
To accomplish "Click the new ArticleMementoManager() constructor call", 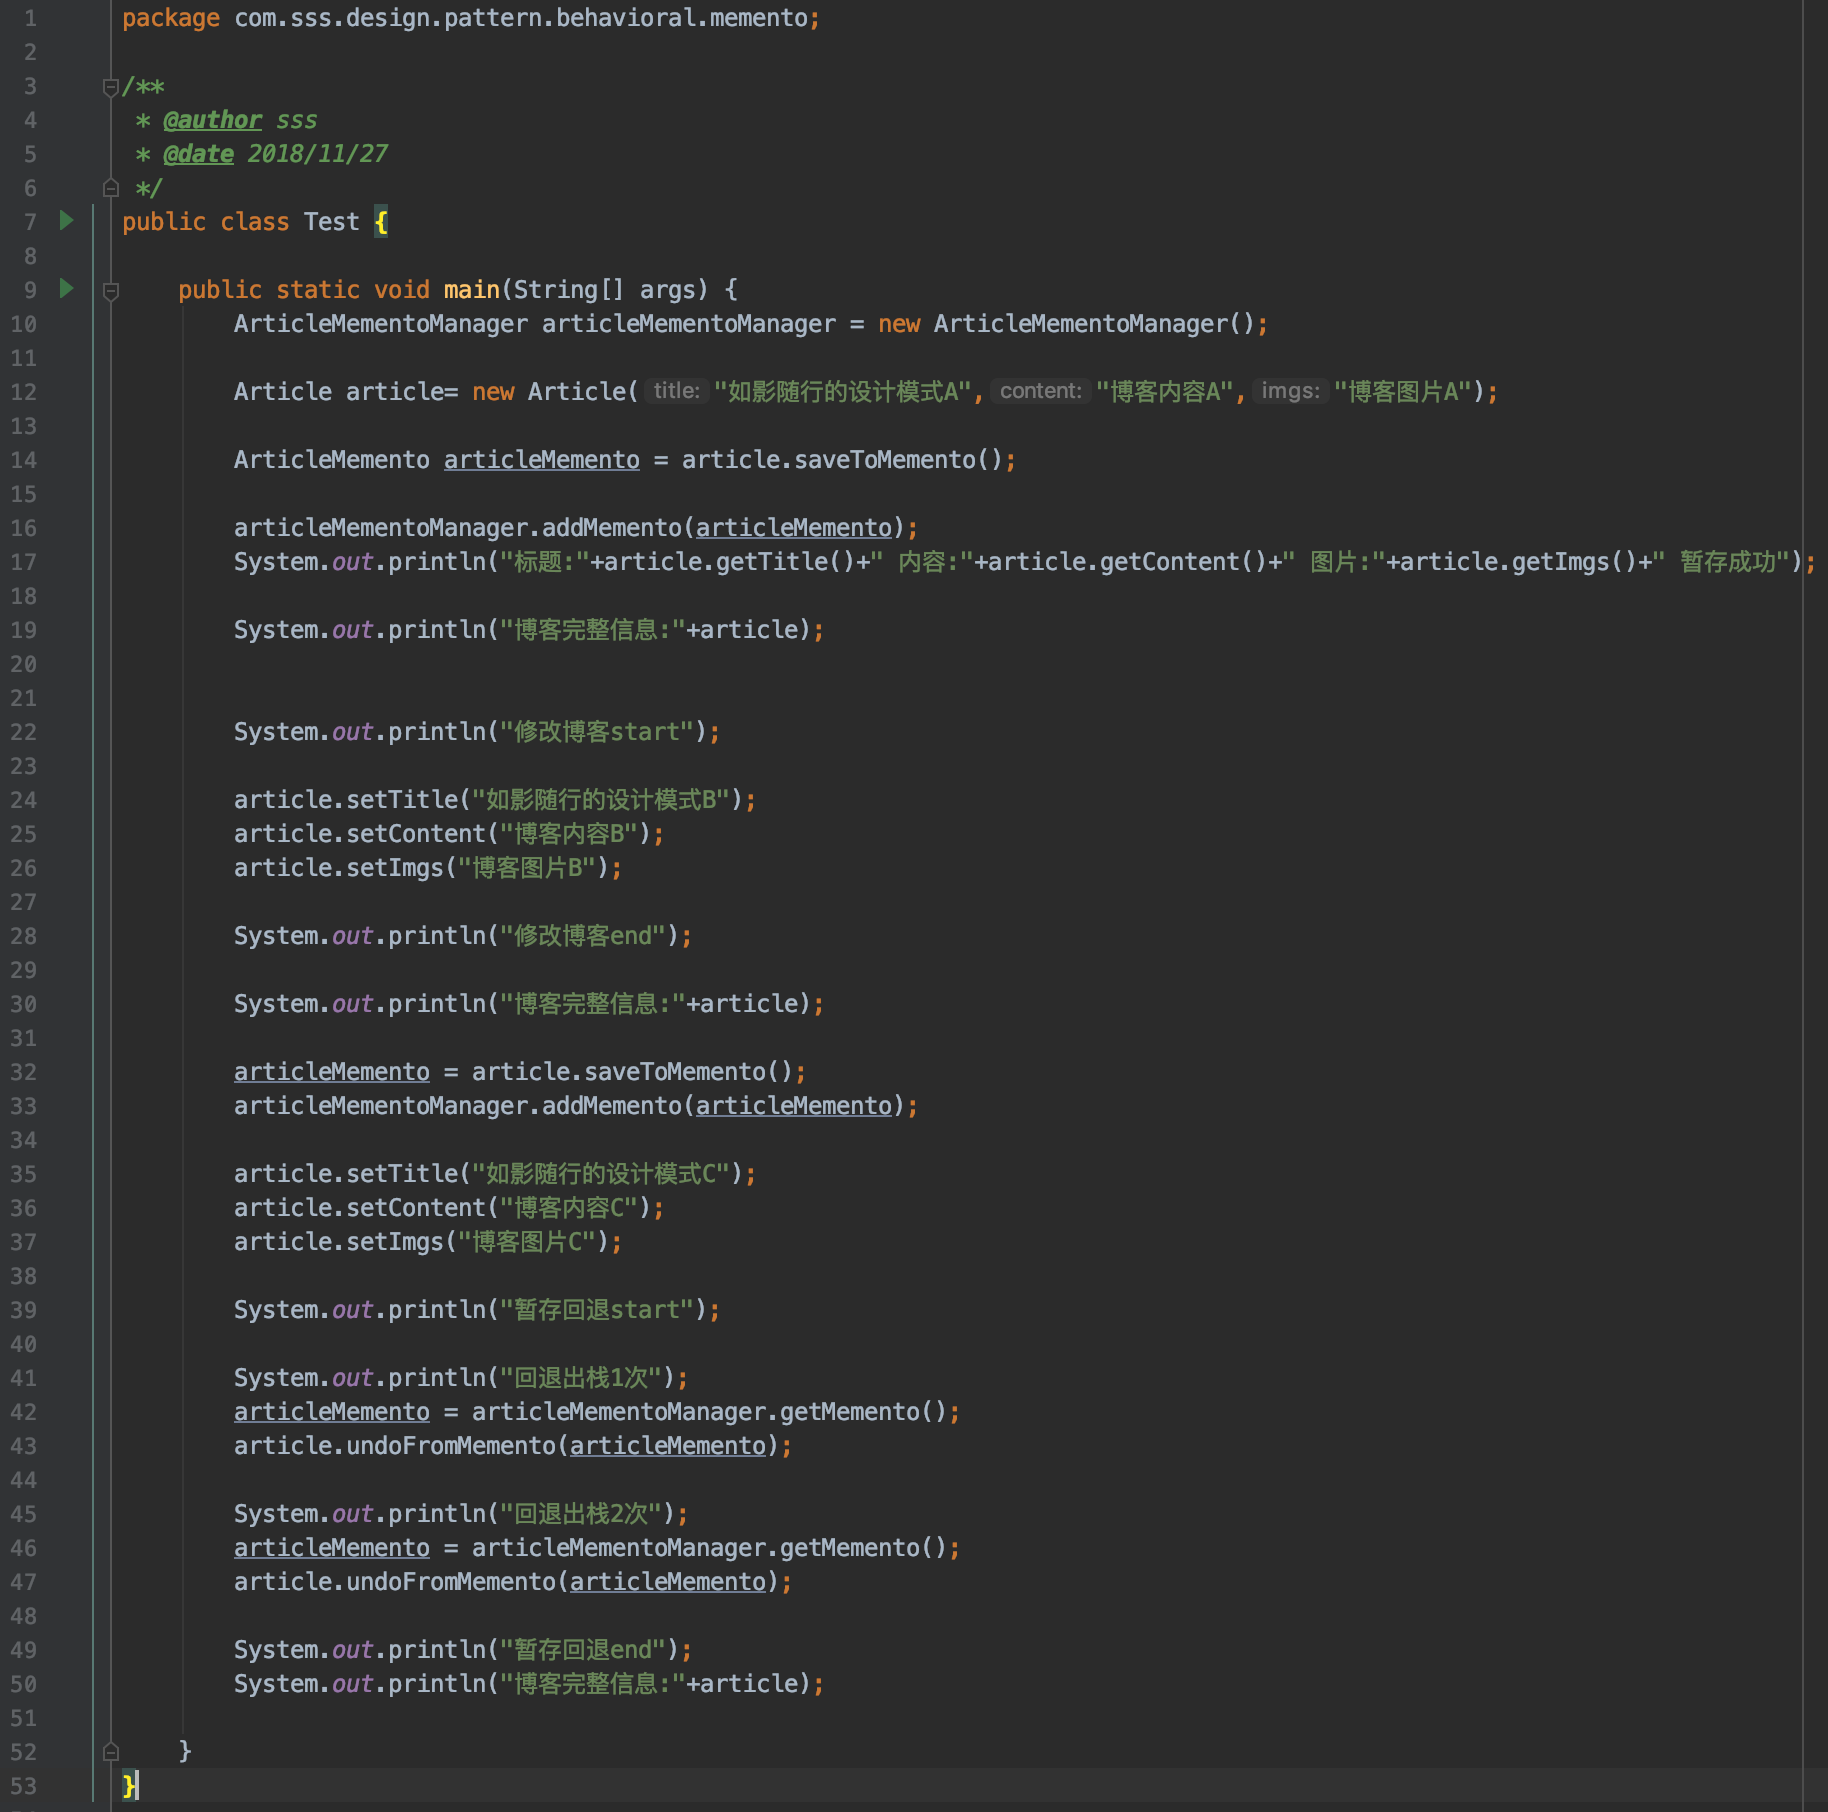I will coord(1066,324).
